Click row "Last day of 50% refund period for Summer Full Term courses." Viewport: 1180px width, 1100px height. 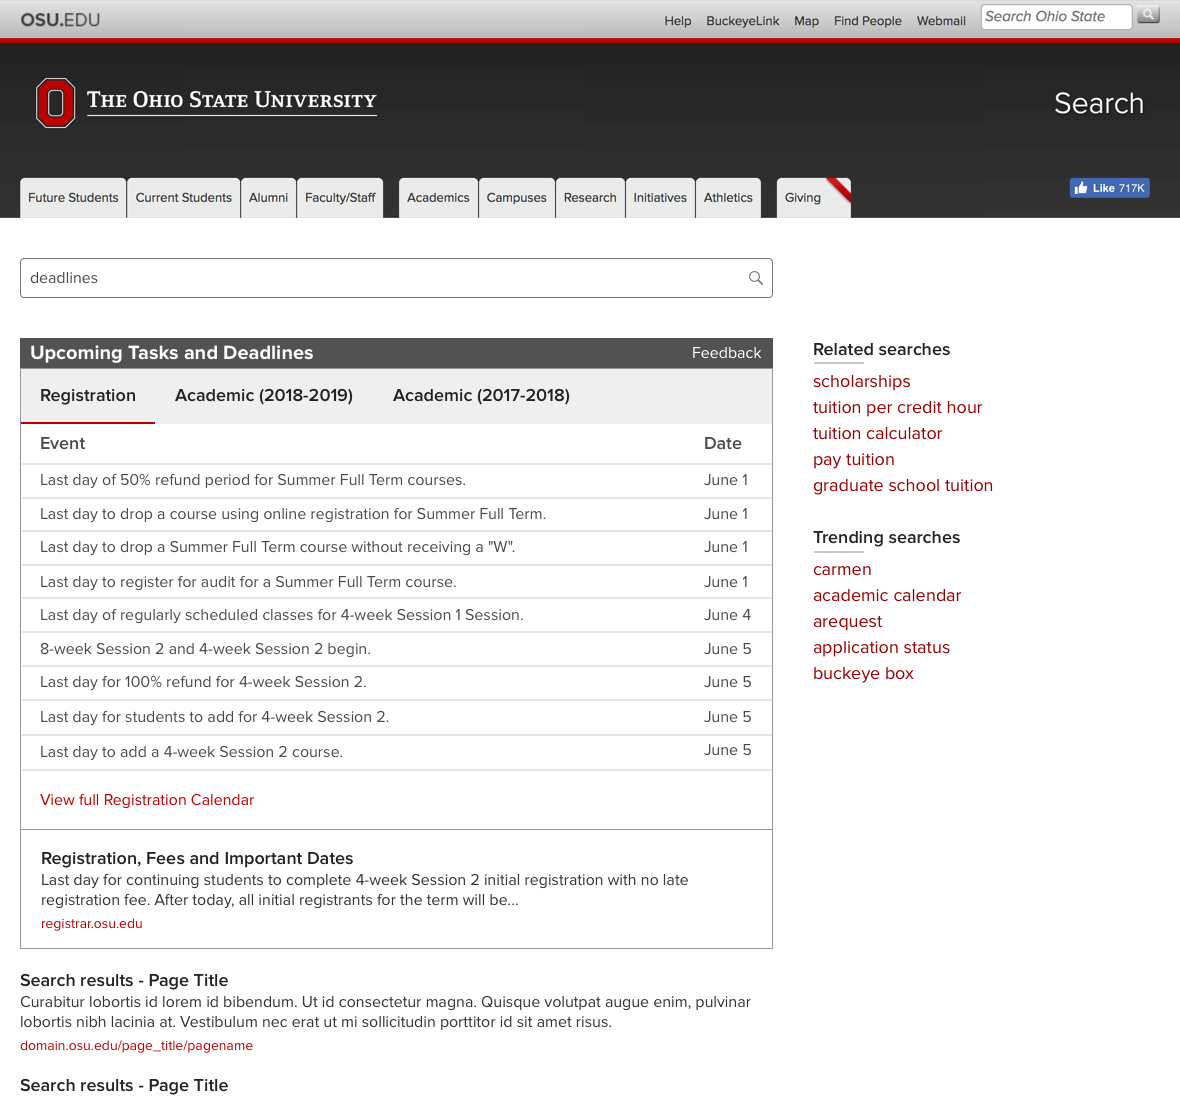(x=397, y=481)
